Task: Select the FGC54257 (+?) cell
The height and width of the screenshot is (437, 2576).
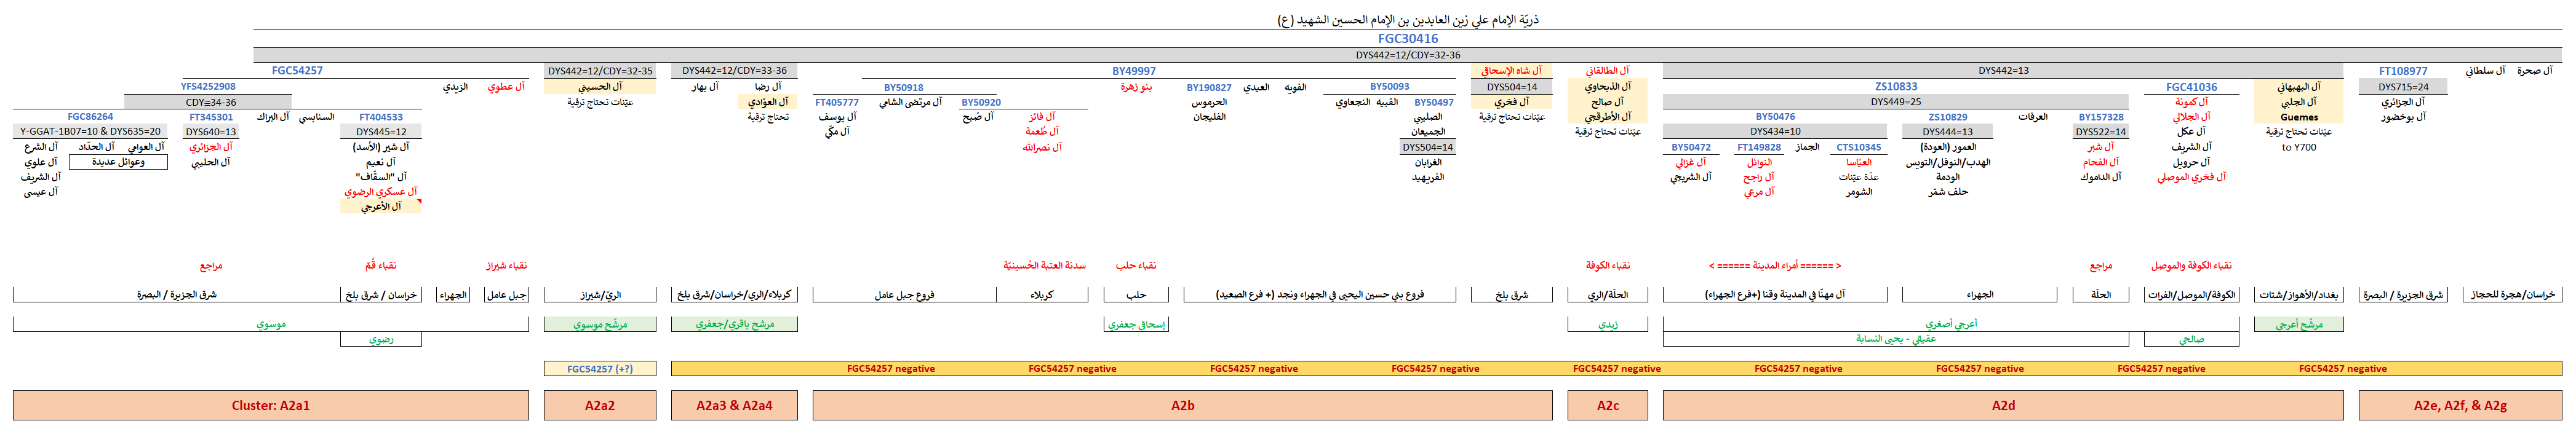Action: coord(599,369)
